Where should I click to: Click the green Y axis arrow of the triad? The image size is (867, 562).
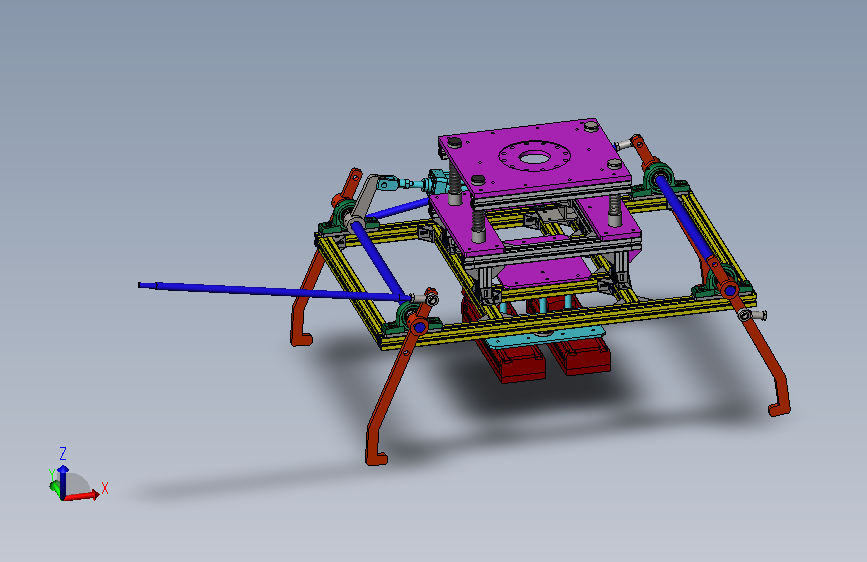(54, 487)
